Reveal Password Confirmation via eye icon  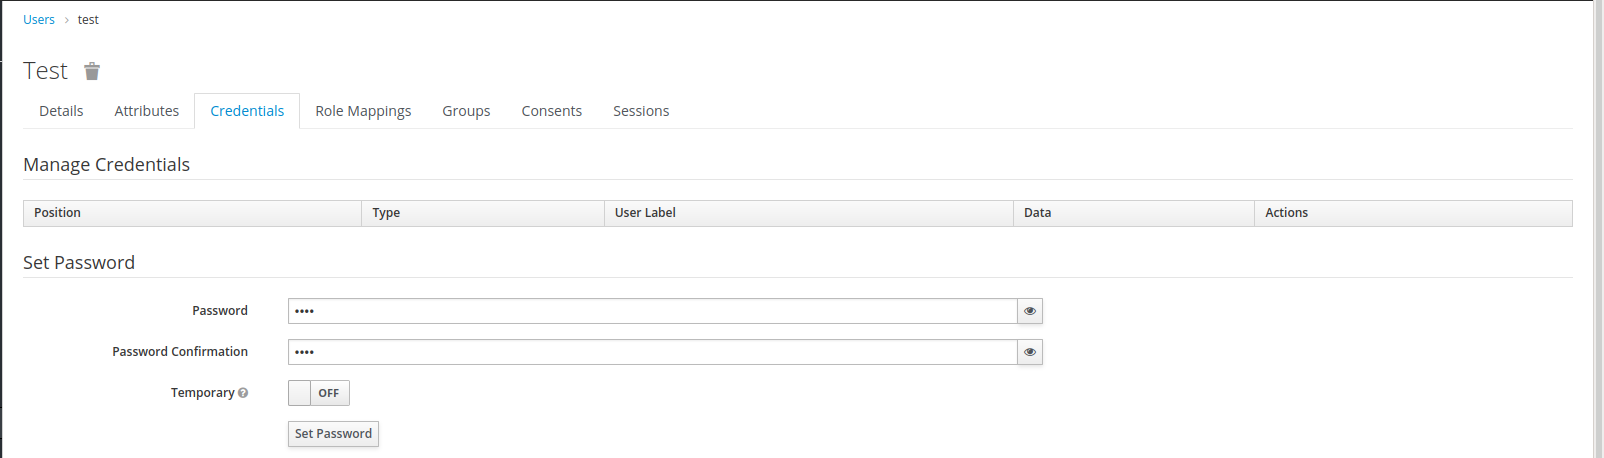click(x=1030, y=352)
